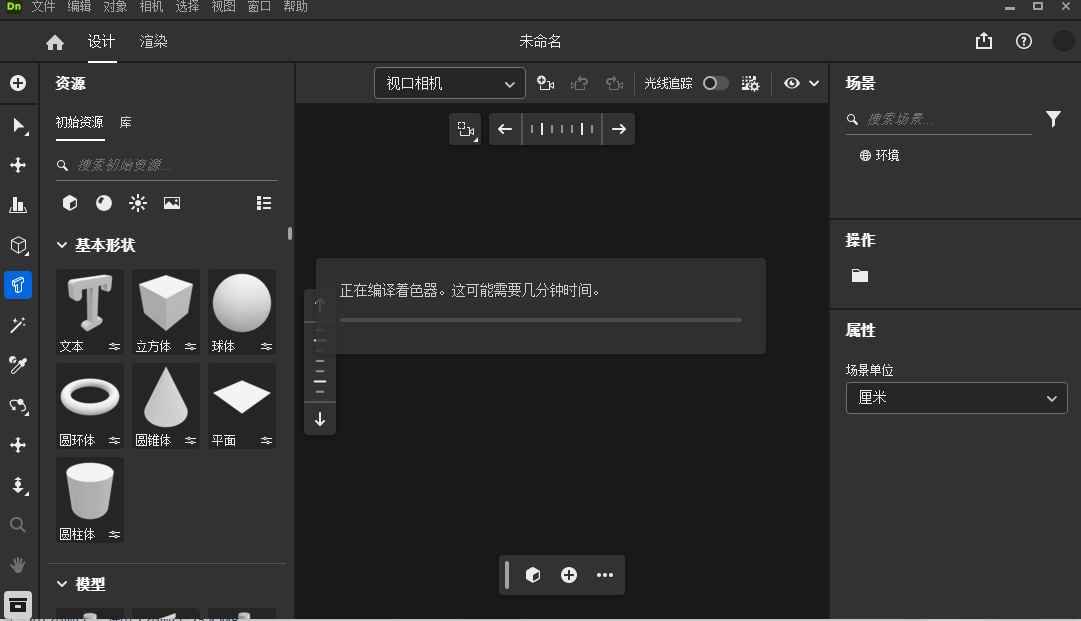Open the assets panel box icon
This screenshot has width=1081, height=621.
(18, 605)
